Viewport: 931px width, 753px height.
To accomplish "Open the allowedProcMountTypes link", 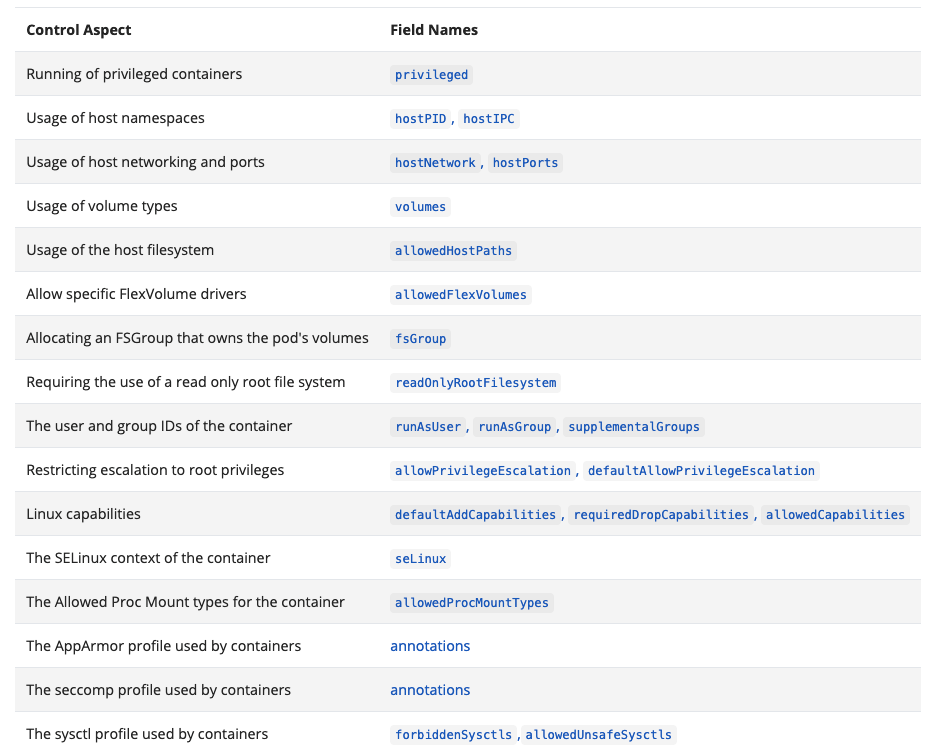I will click(472, 603).
